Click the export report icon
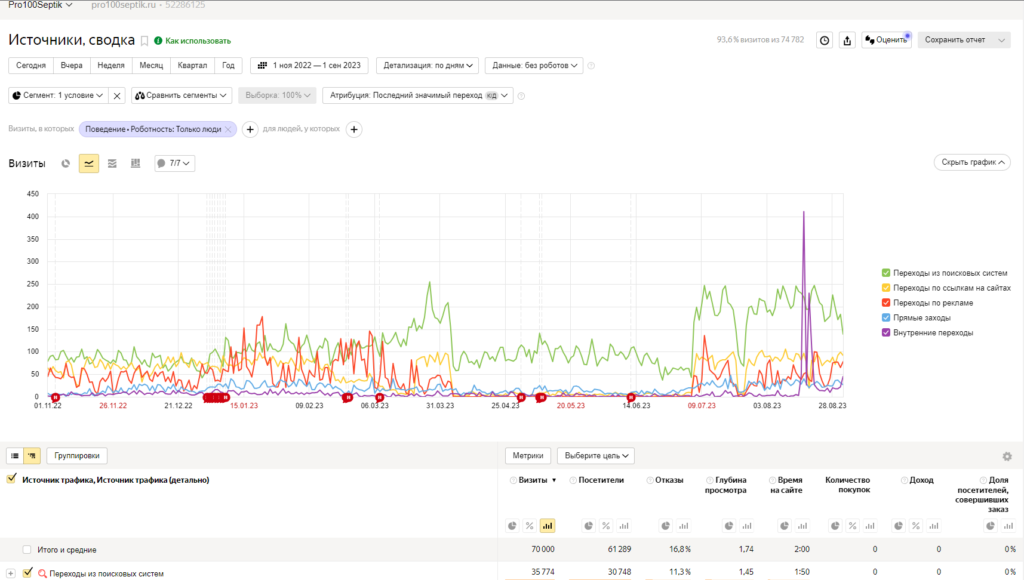Screen dimensions: 1024x580 click(x=847, y=40)
